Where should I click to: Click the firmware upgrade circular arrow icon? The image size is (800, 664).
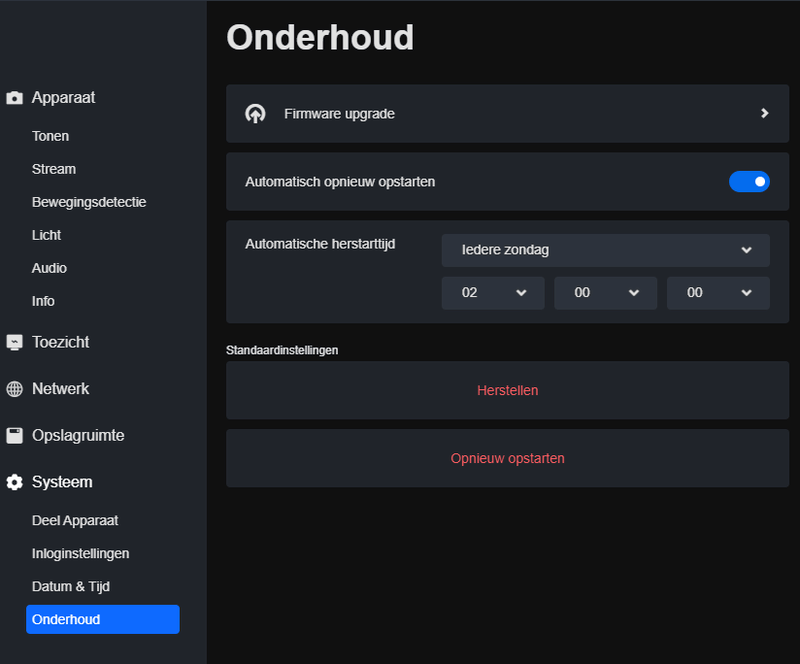(x=257, y=114)
